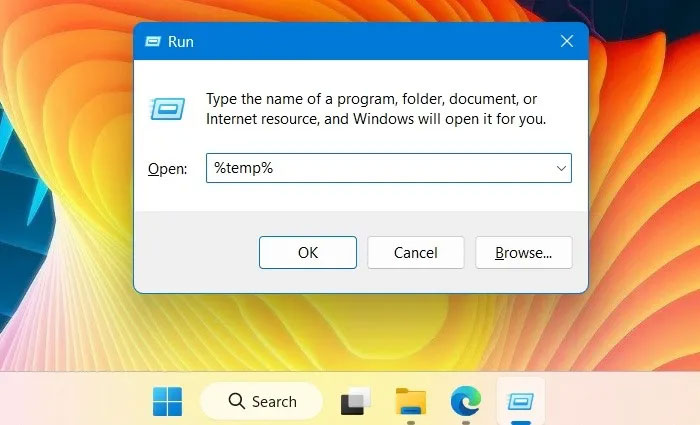Close the Run dialog with X
Viewport: 700px width, 425px height.
click(x=566, y=42)
